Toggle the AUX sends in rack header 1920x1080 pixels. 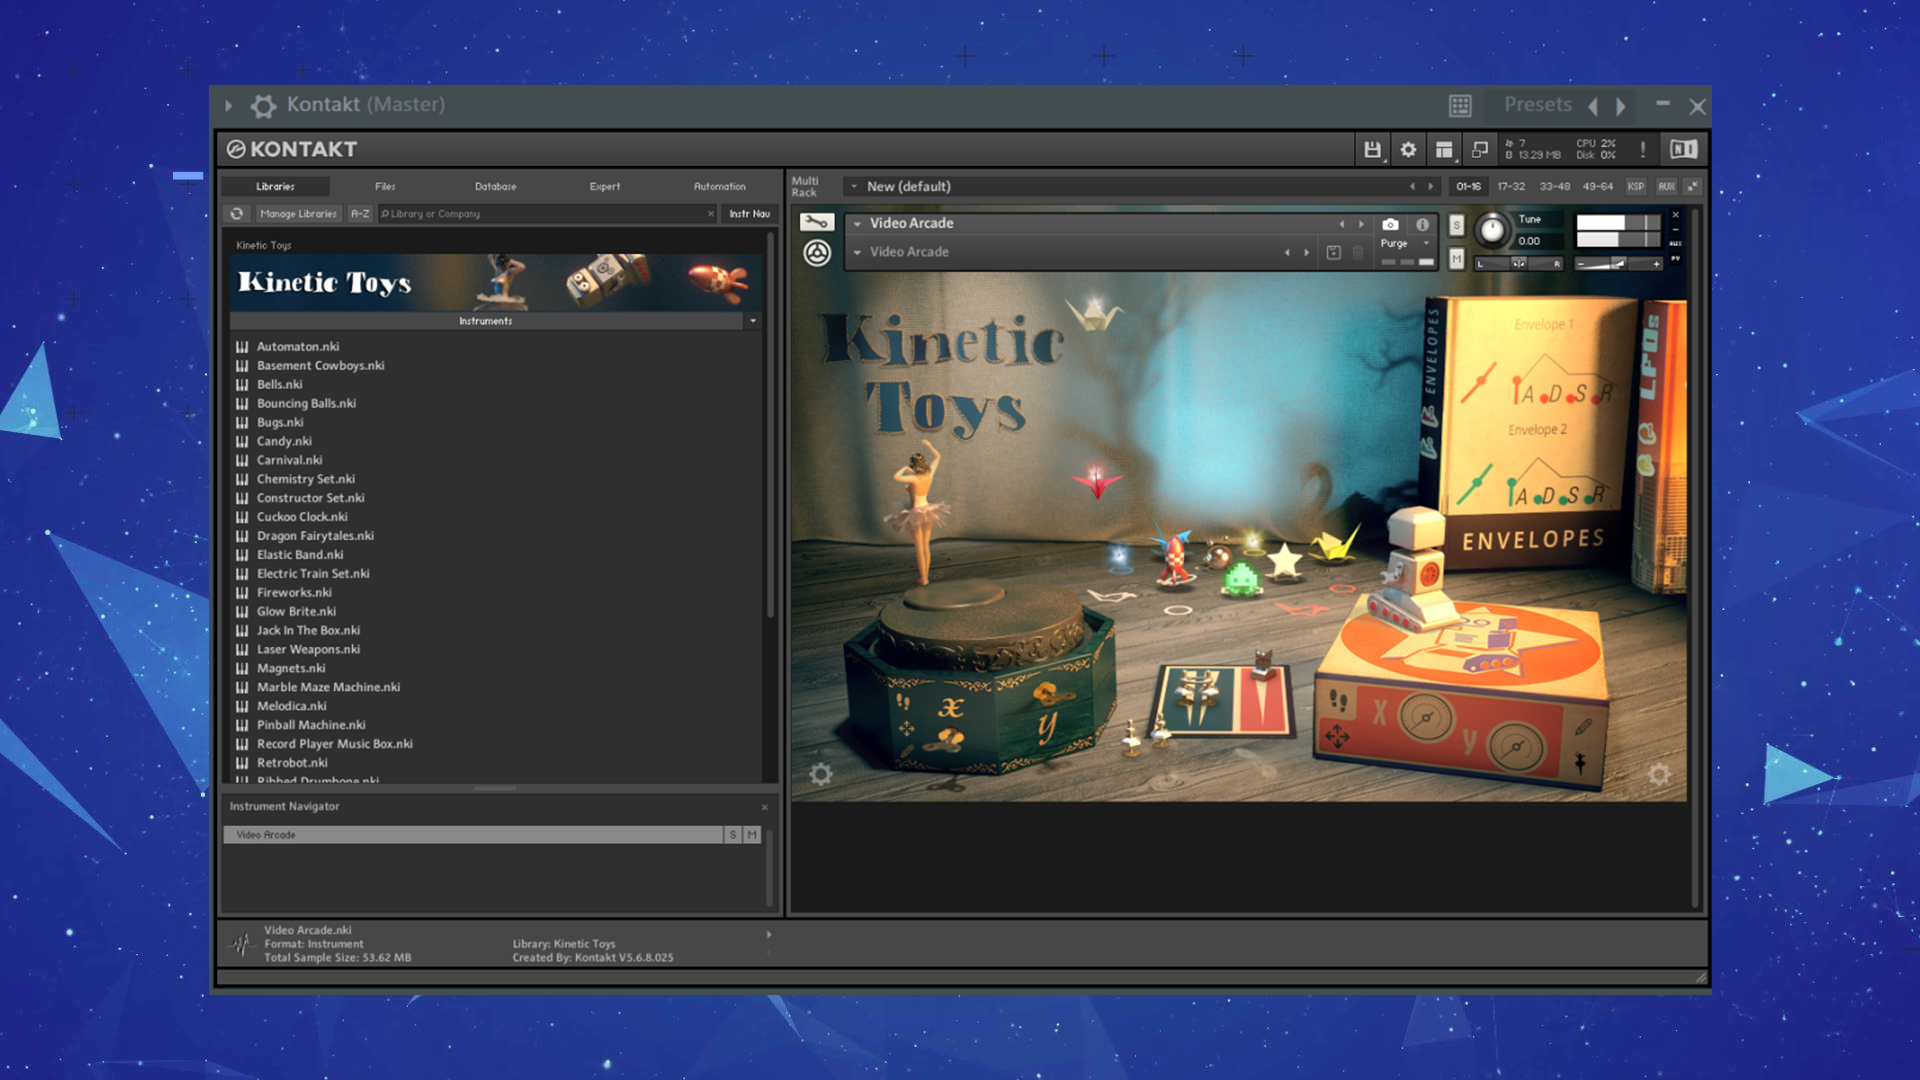click(1666, 186)
